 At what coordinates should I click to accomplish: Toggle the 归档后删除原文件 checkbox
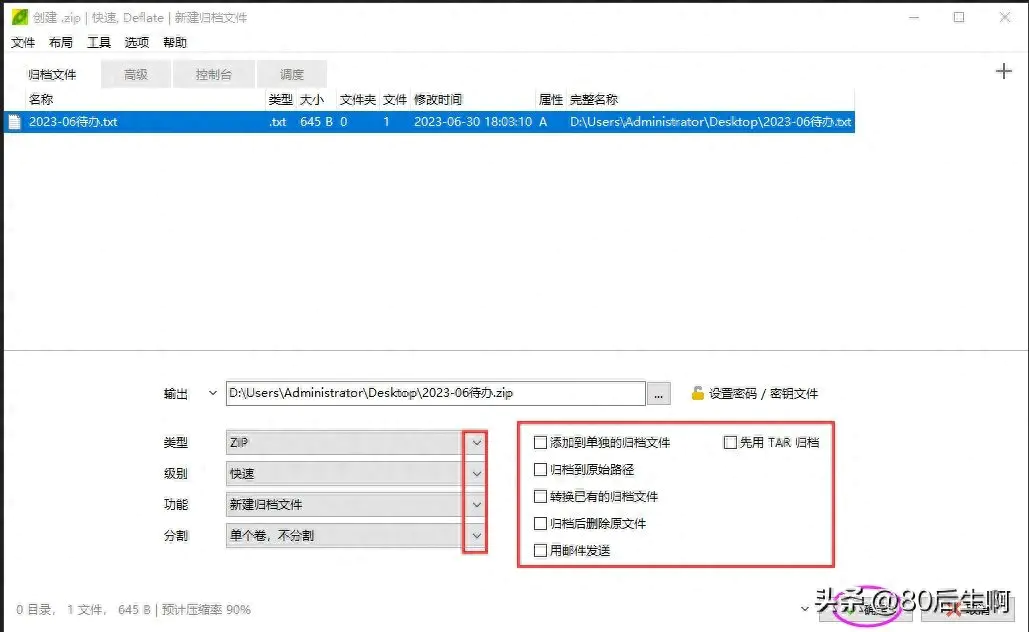click(x=541, y=523)
